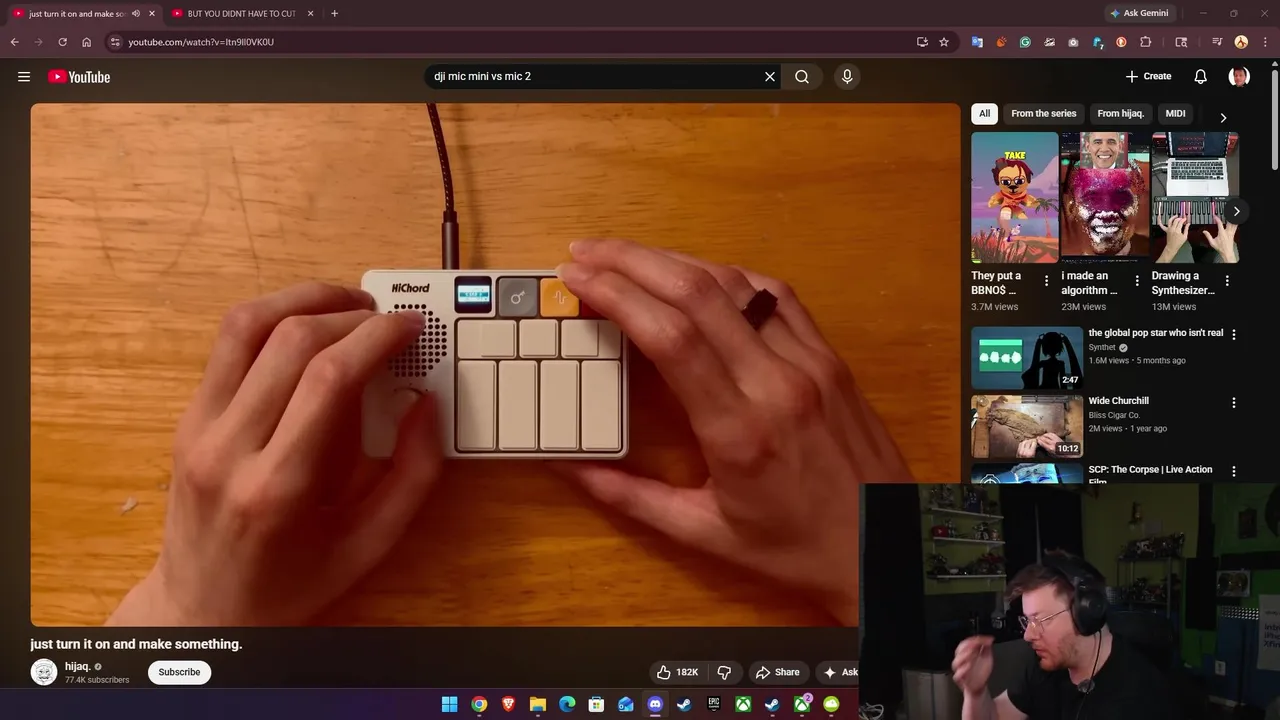Open the Chrome profile avatar in toolbar
The width and height of the screenshot is (1280, 720).
coord(1241,42)
